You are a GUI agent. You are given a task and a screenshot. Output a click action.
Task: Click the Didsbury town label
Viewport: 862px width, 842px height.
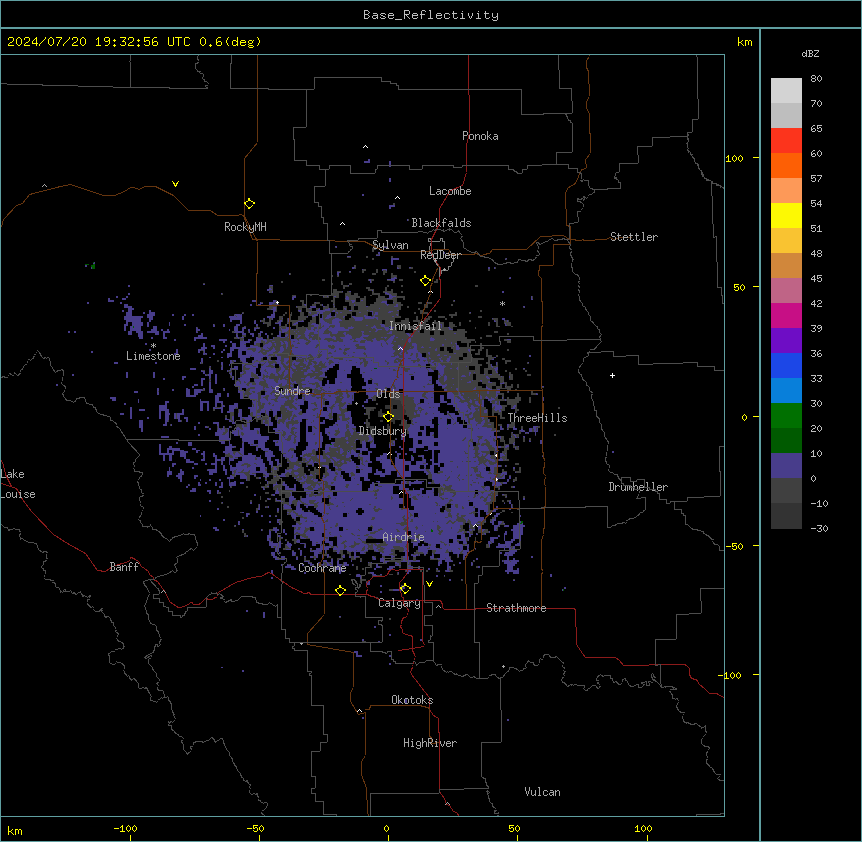pos(382,431)
